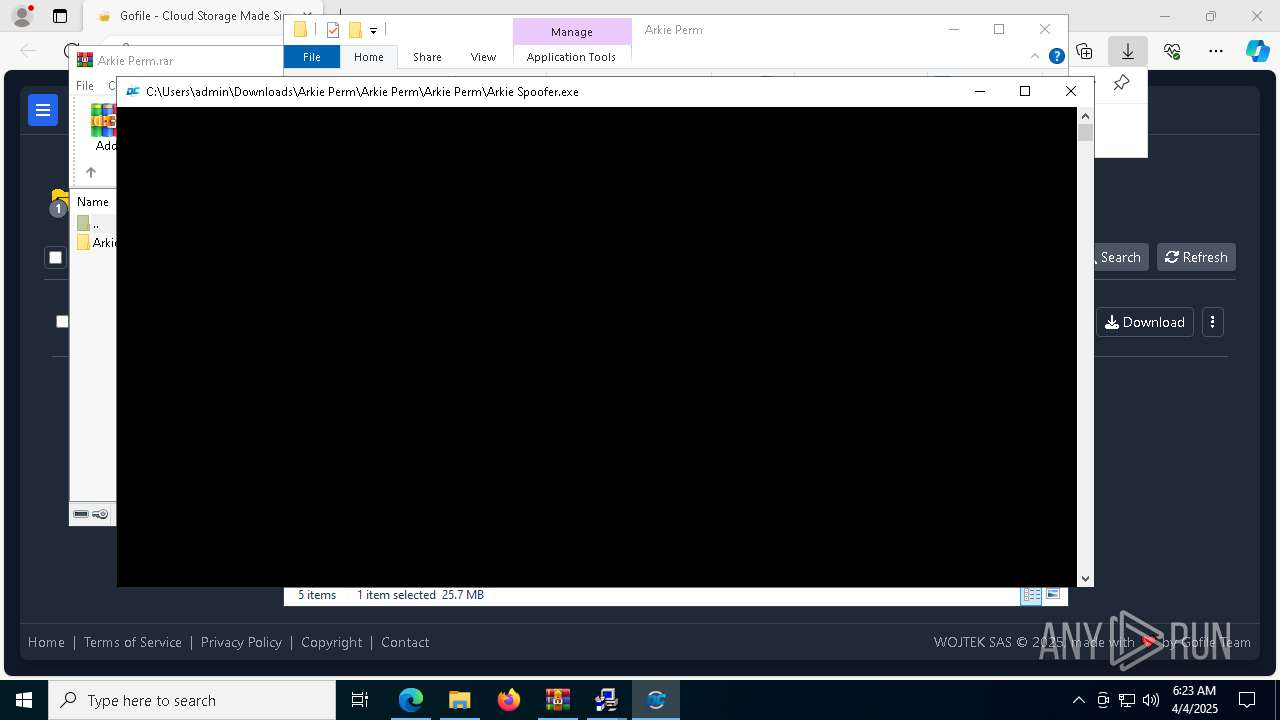This screenshot has height=720, width=1280.
Task: Open the Quick Access Toolbar customize dropdown
Action: coord(373,30)
